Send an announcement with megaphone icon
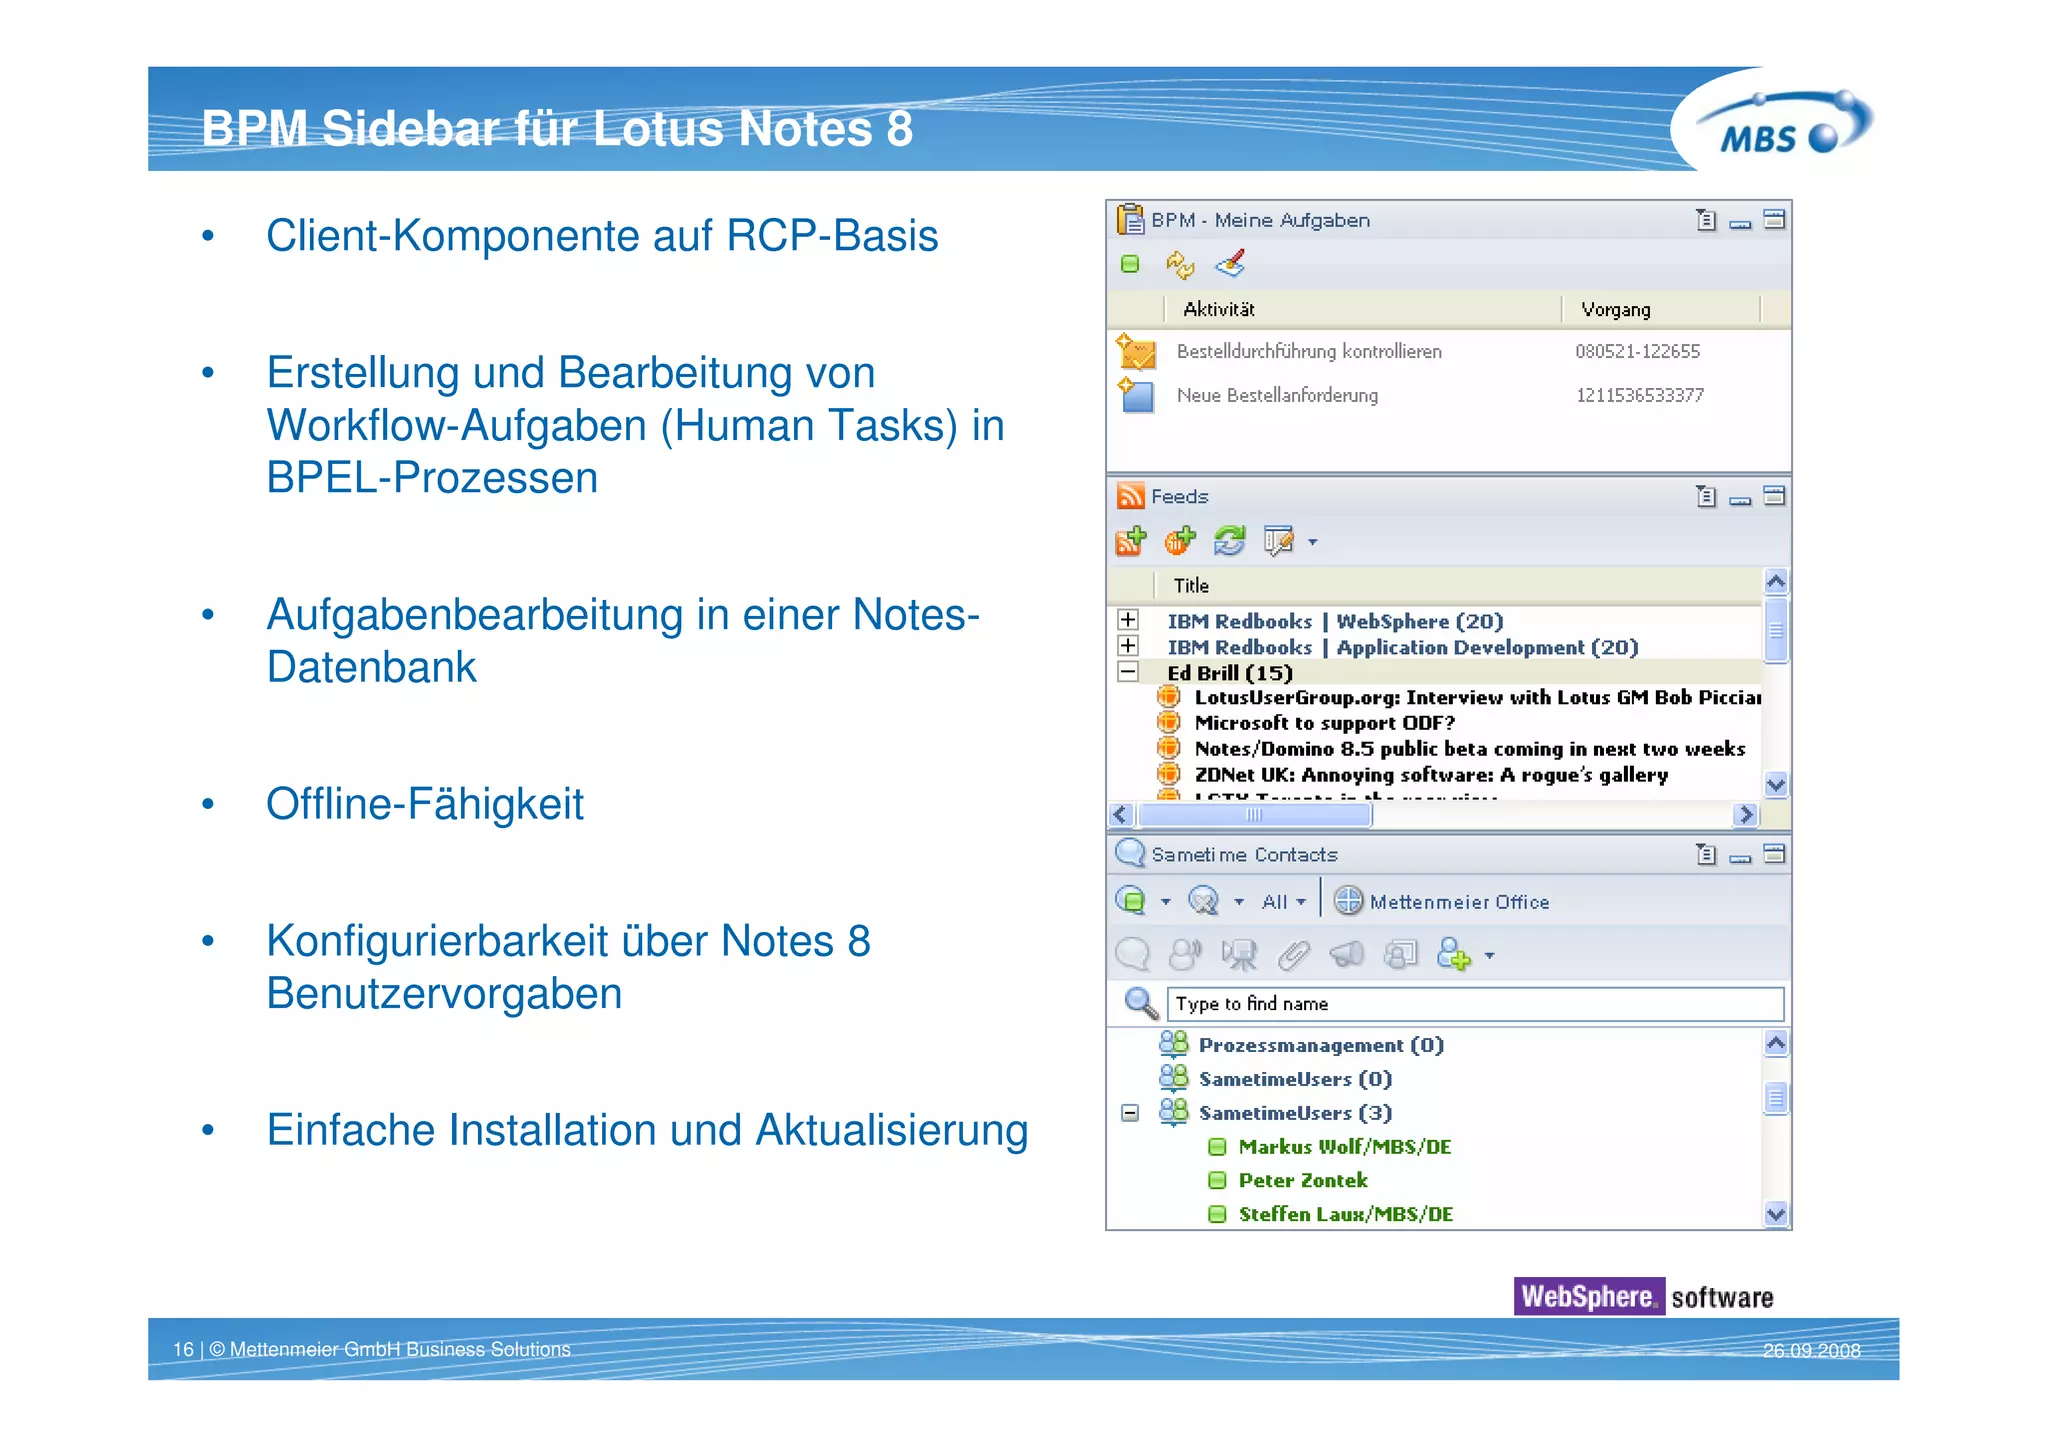The image size is (2048, 1447). pyautogui.click(x=1347, y=955)
